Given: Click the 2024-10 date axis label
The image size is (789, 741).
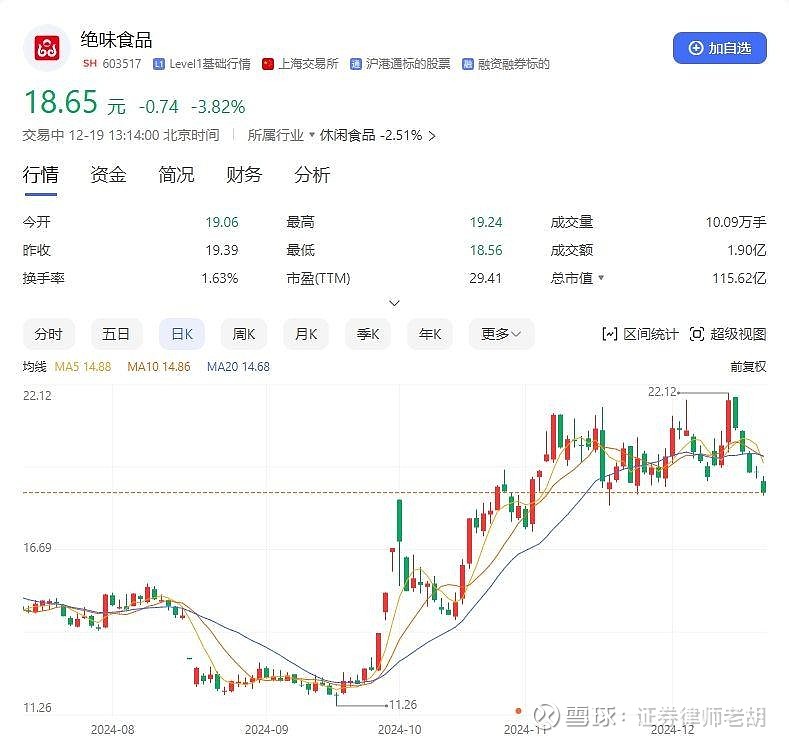Looking at the screenshot, I should tap(400, 729).
